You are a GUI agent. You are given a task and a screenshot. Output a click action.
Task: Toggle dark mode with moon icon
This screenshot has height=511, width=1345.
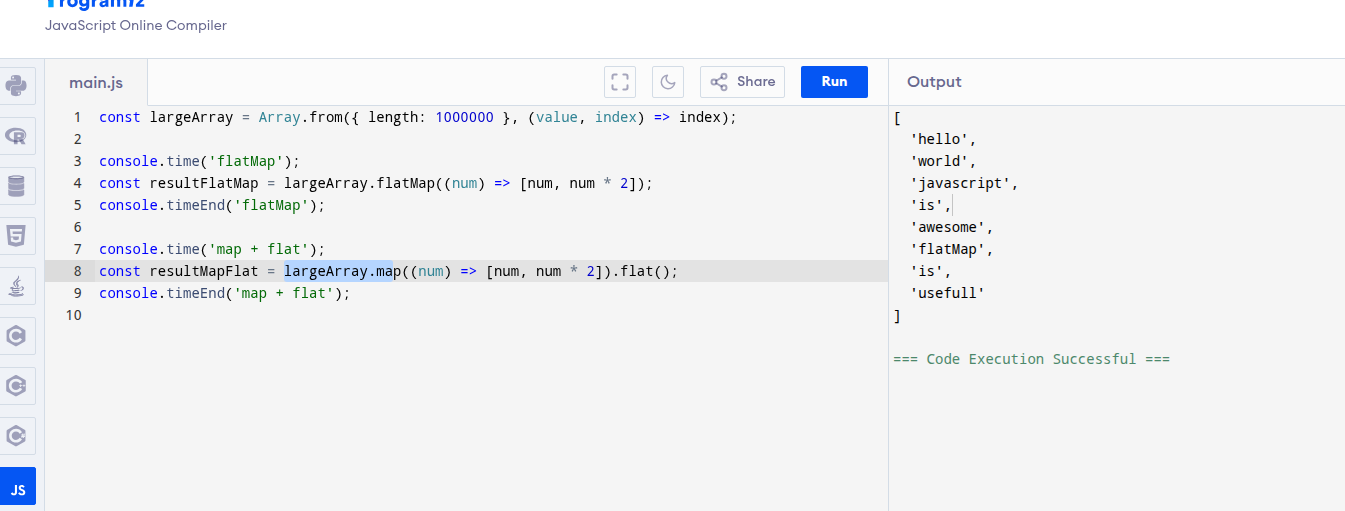click(667, 82)
